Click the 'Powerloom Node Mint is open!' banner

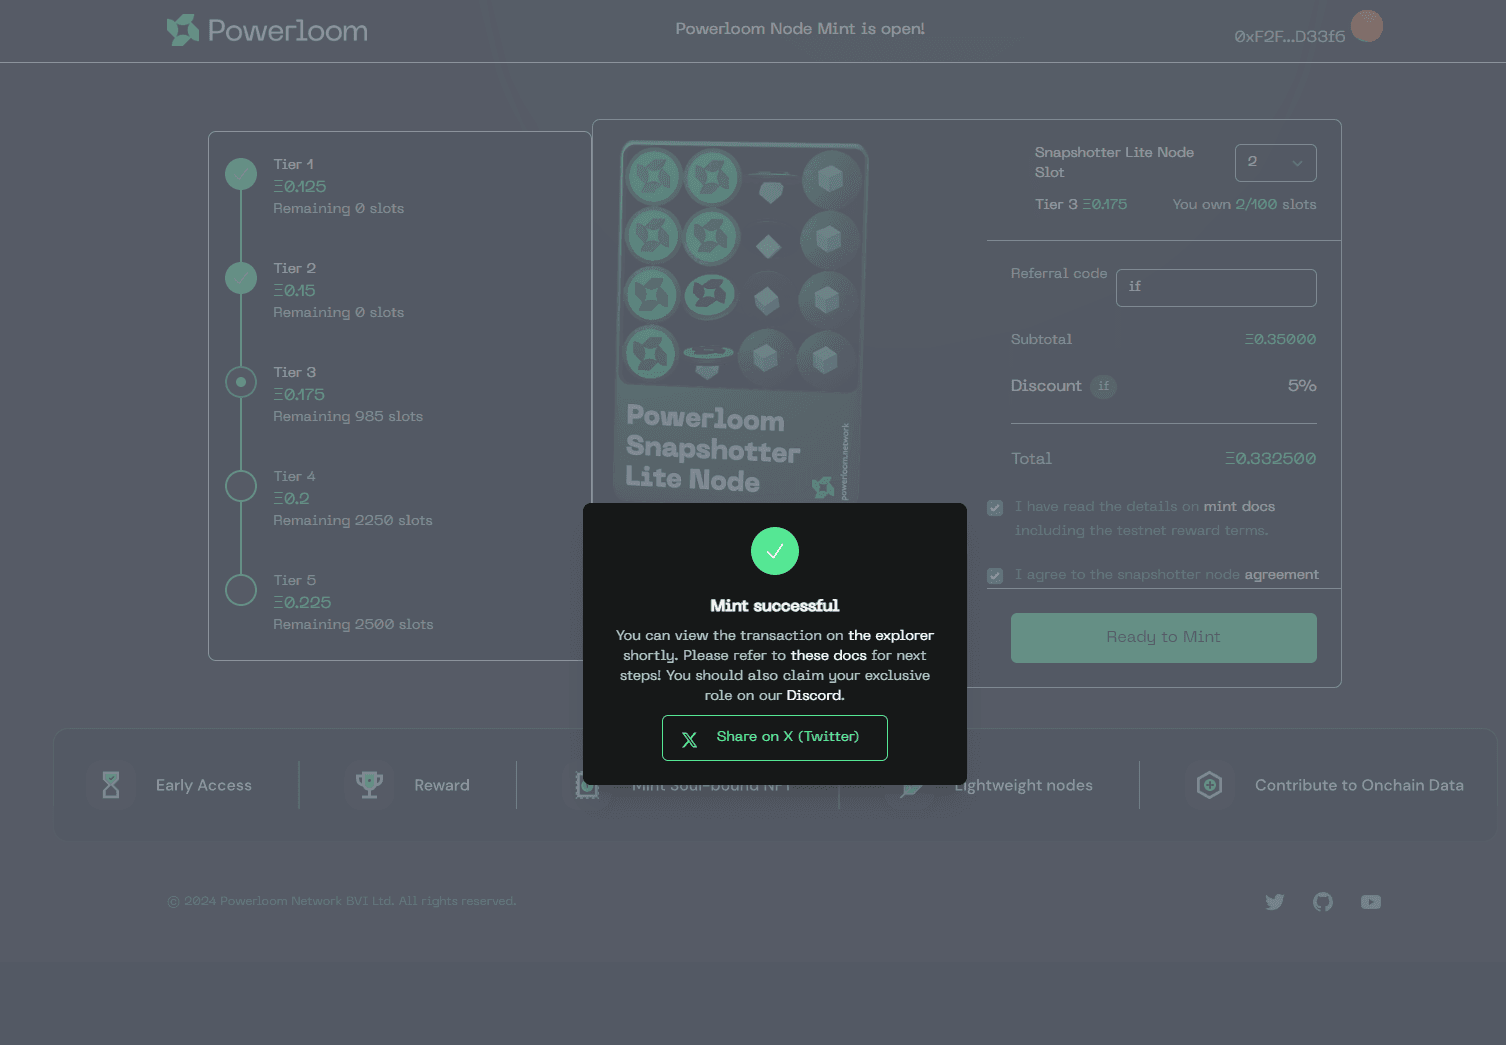pos(800,29)
